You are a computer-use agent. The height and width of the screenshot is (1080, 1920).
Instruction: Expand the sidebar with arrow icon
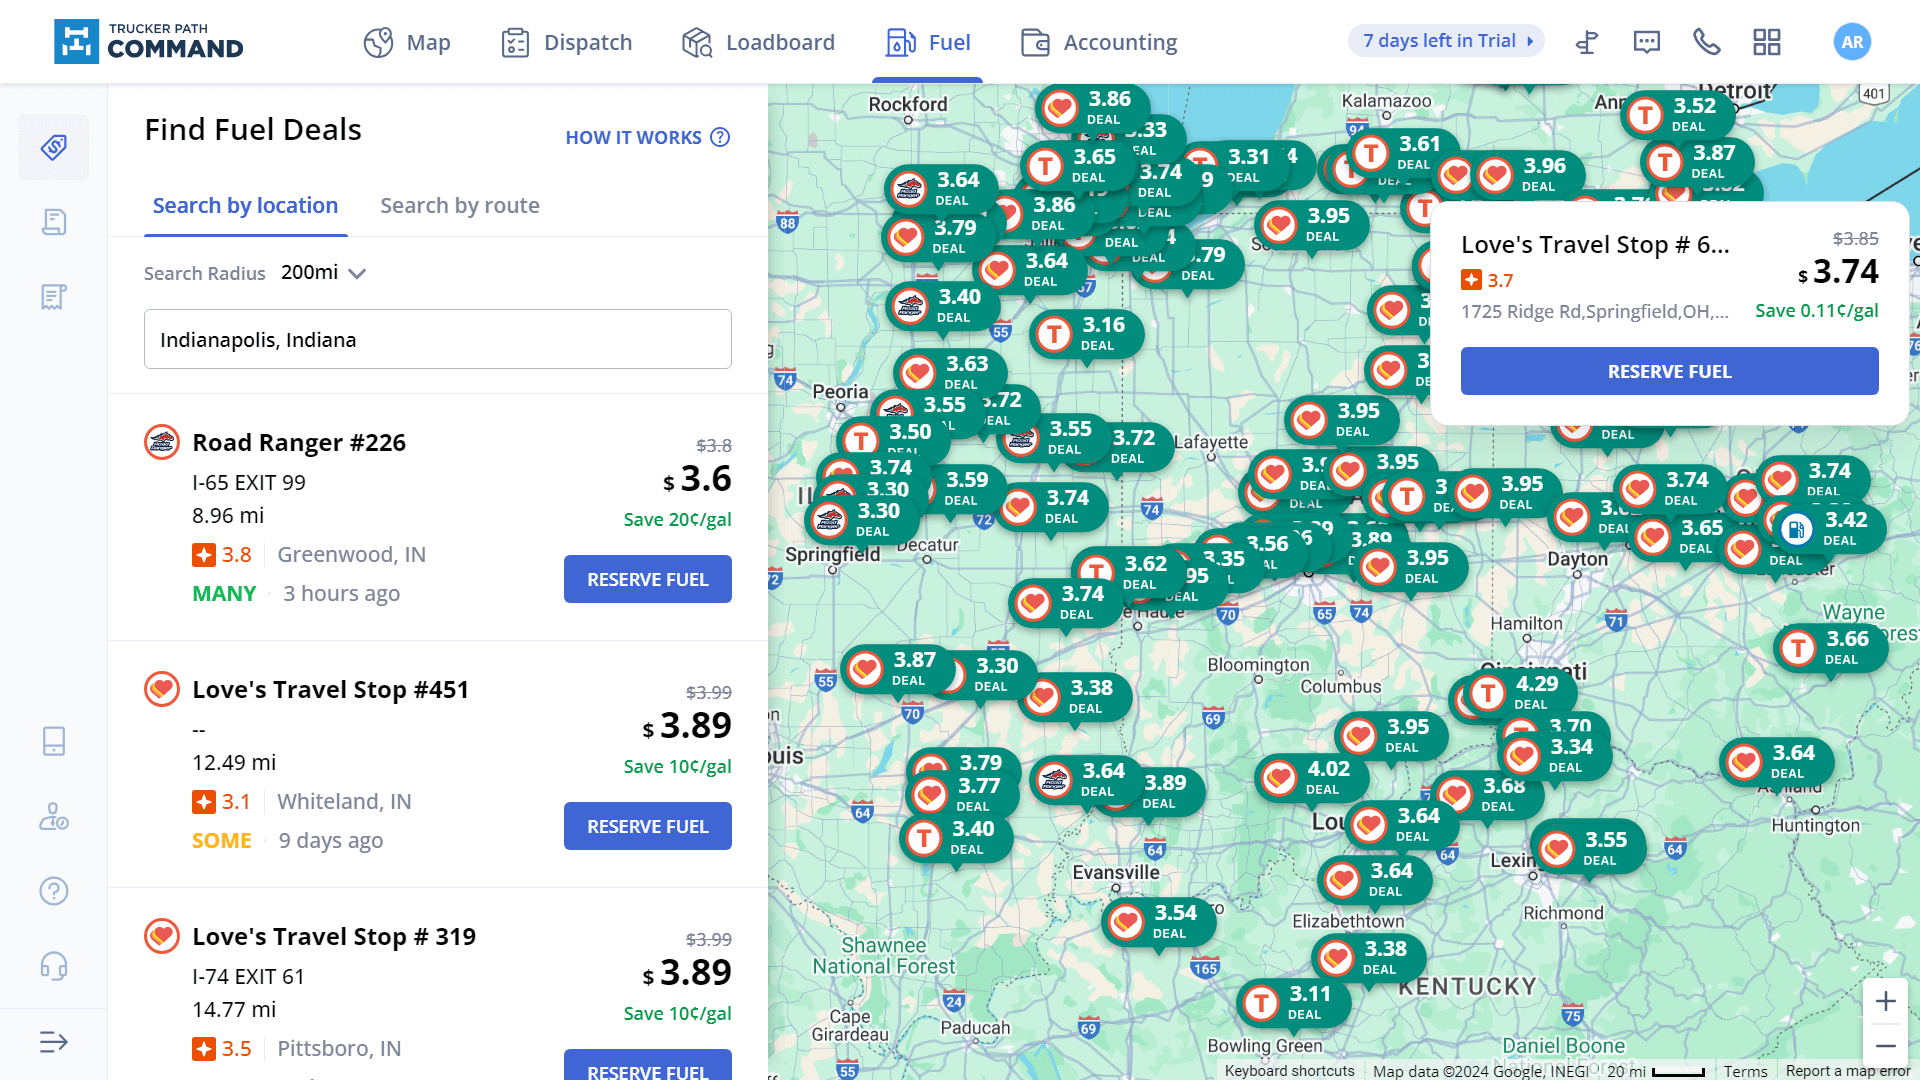[x=54, y=1042]
